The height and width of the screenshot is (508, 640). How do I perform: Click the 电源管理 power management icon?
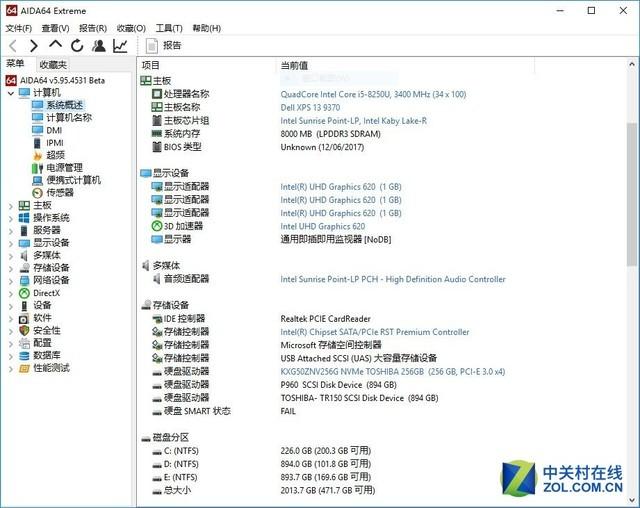point(38,168)
